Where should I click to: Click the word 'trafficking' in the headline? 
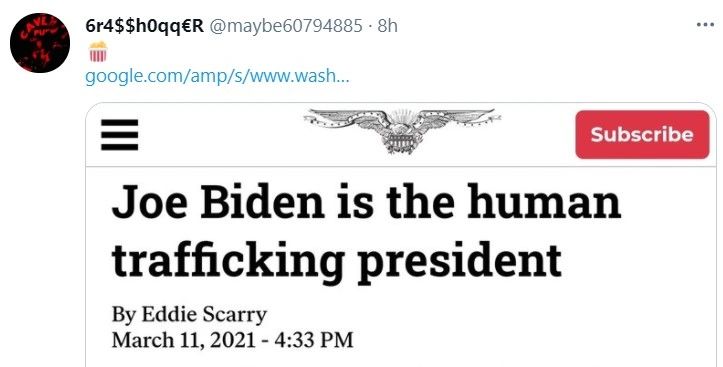tap(229, 260)
